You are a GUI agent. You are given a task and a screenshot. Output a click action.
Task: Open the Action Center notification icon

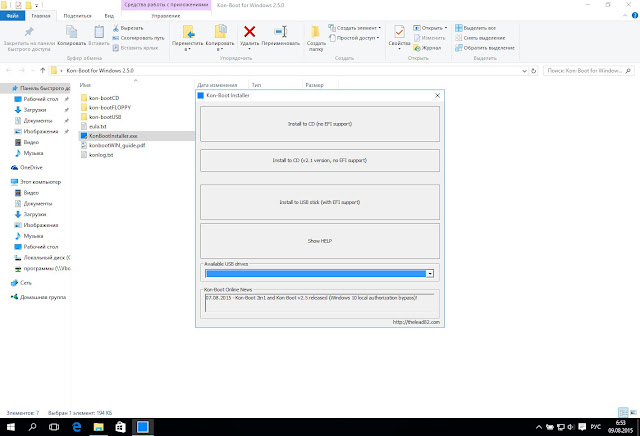[x=582, y=427]
